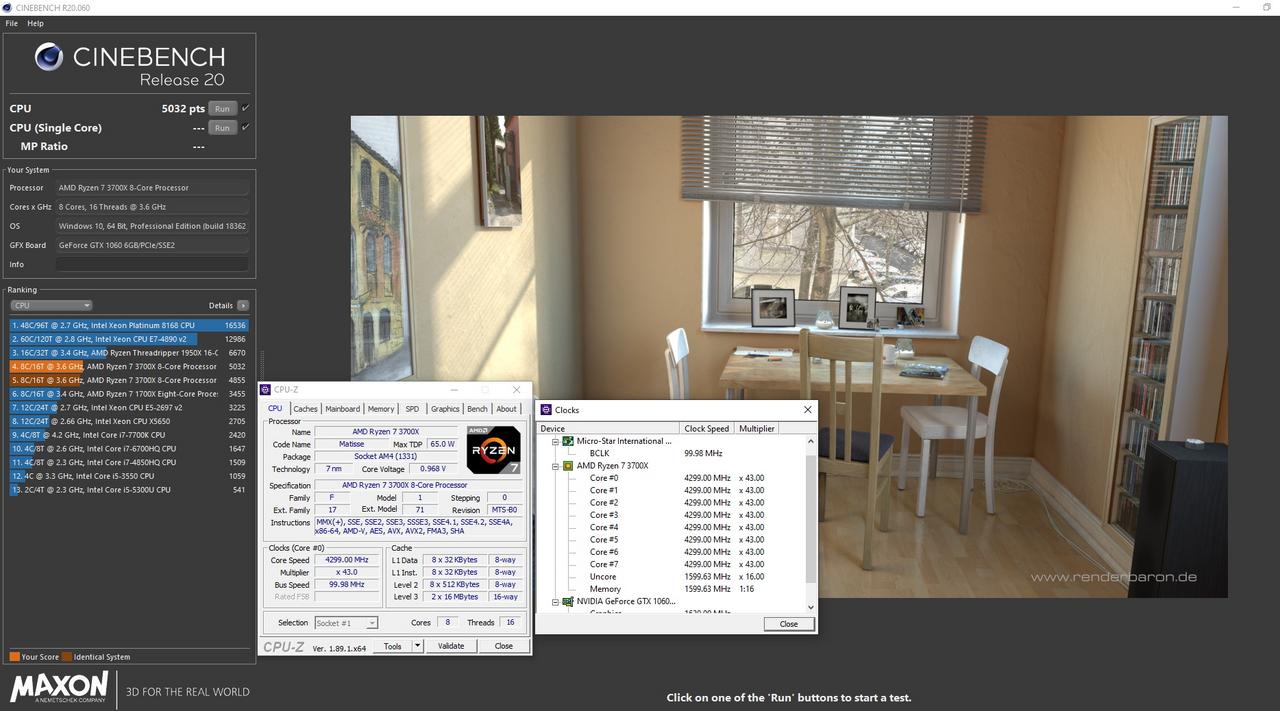The width and height of the screenshot is (1280, 711).
Task: Click the Multiplier column header
Action: pos(757,428)
